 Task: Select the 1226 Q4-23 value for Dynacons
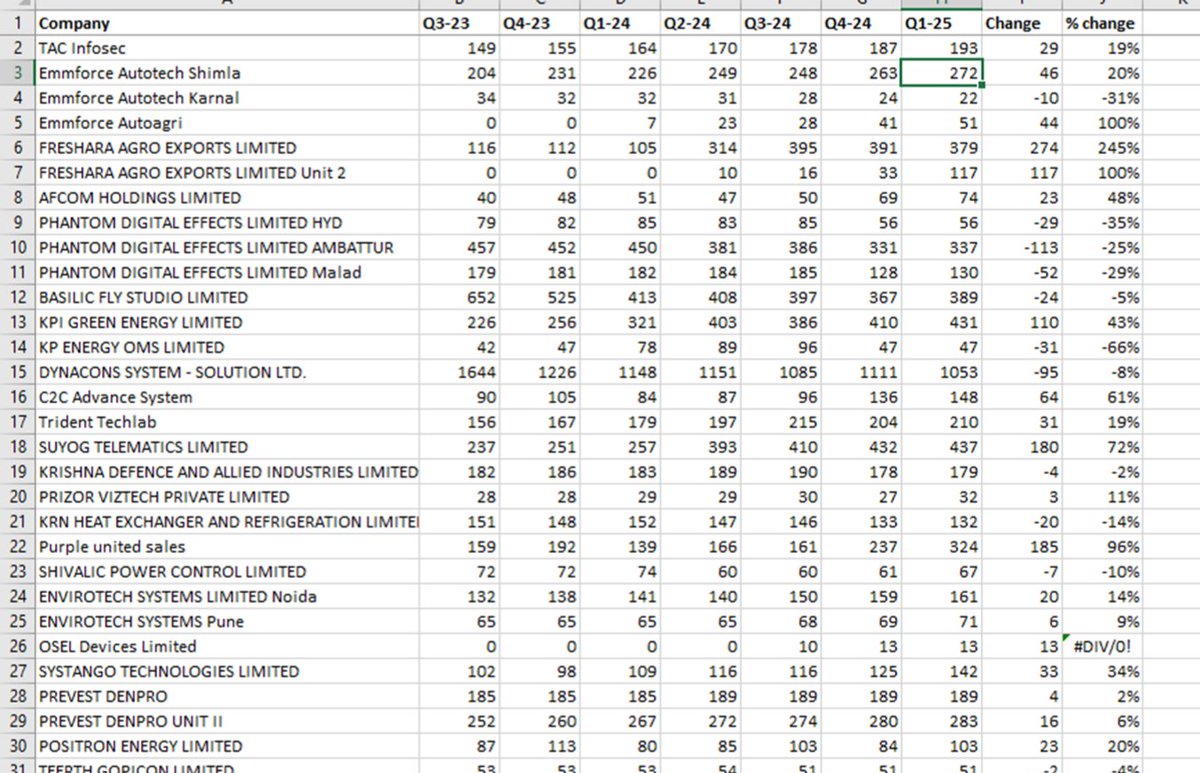540,372
